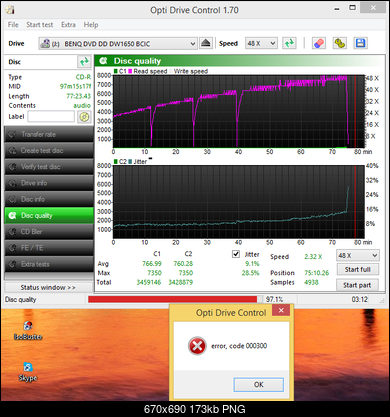Image resolution: width=390 pixels, height=417 pixels.
Task: Click the gold label settings icon
Action: (x=84, y=117)
